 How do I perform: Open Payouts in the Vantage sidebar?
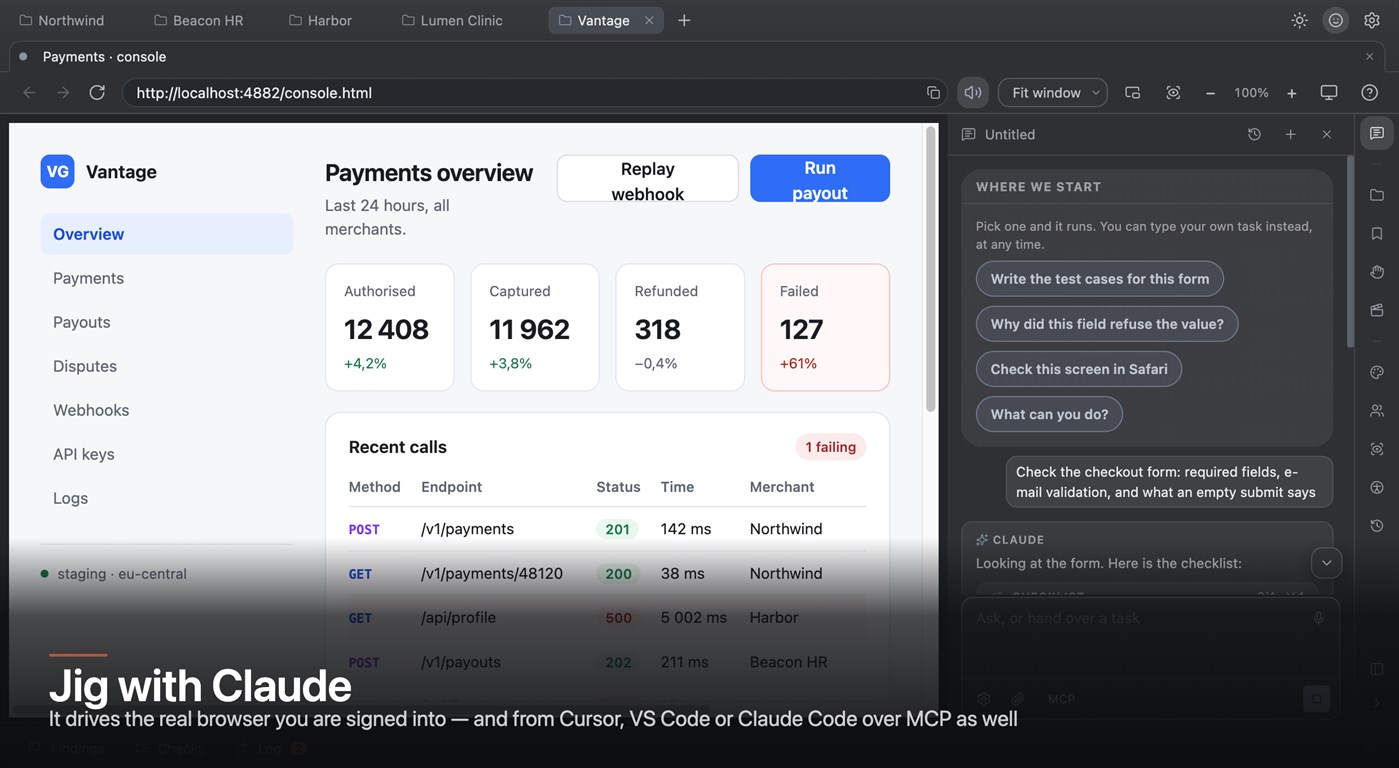pyautogui.click(x=167, y=322)
